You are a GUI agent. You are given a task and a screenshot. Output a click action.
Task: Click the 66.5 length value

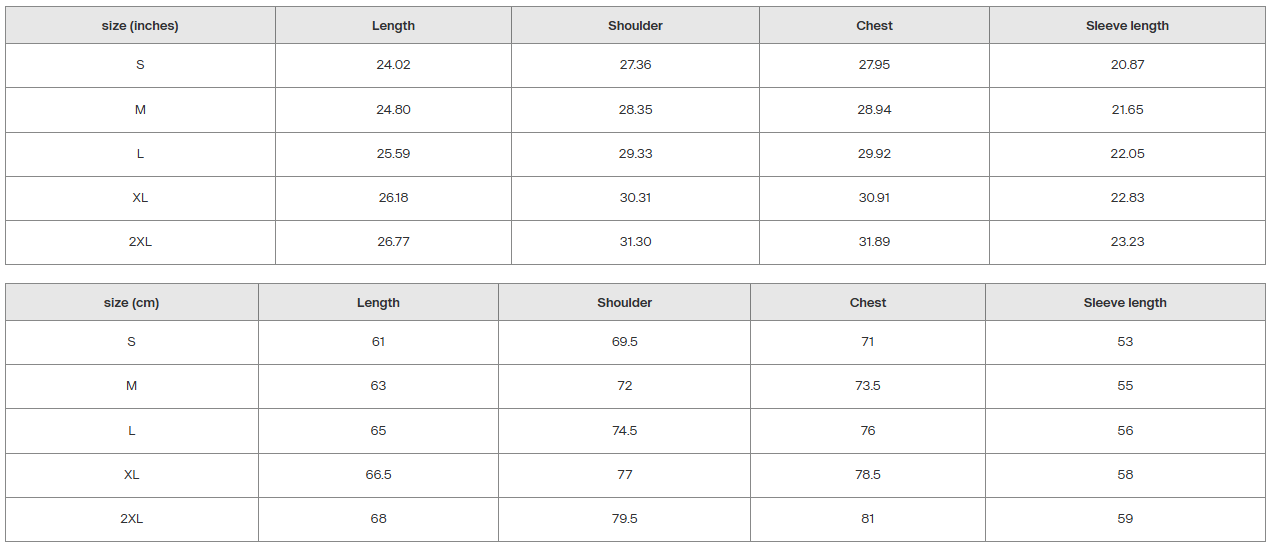(x=378, y=475)
